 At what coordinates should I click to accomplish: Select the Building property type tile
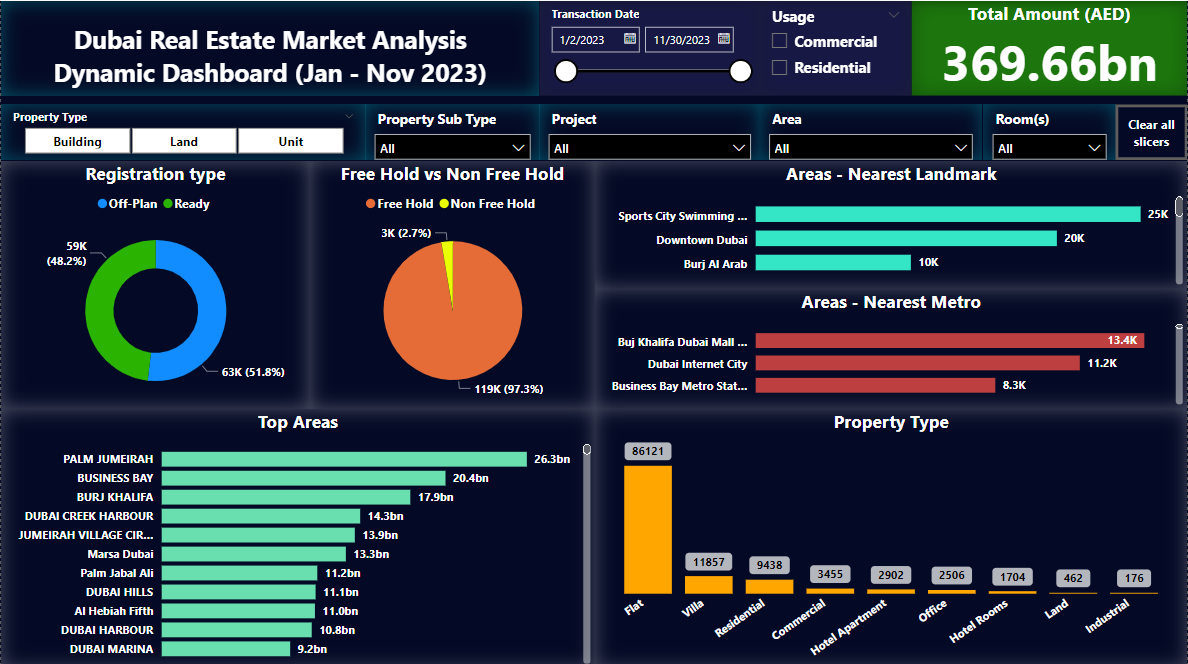(77, 141)
